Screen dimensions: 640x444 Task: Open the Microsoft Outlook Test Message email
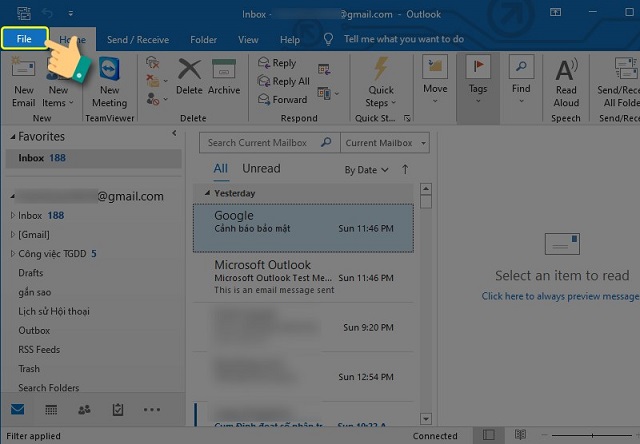pyautogui.click(x=303, y=278)
